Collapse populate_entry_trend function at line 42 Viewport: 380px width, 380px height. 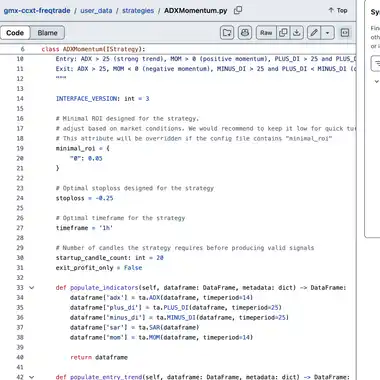(x=32, y=377)
